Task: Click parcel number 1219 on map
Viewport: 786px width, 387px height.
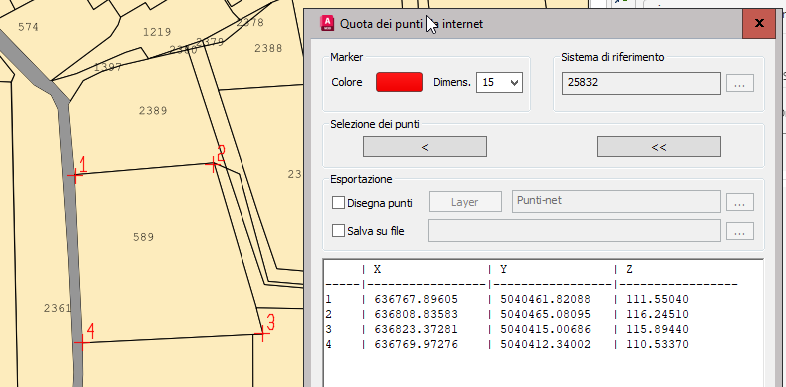Action: click(157, 33)
